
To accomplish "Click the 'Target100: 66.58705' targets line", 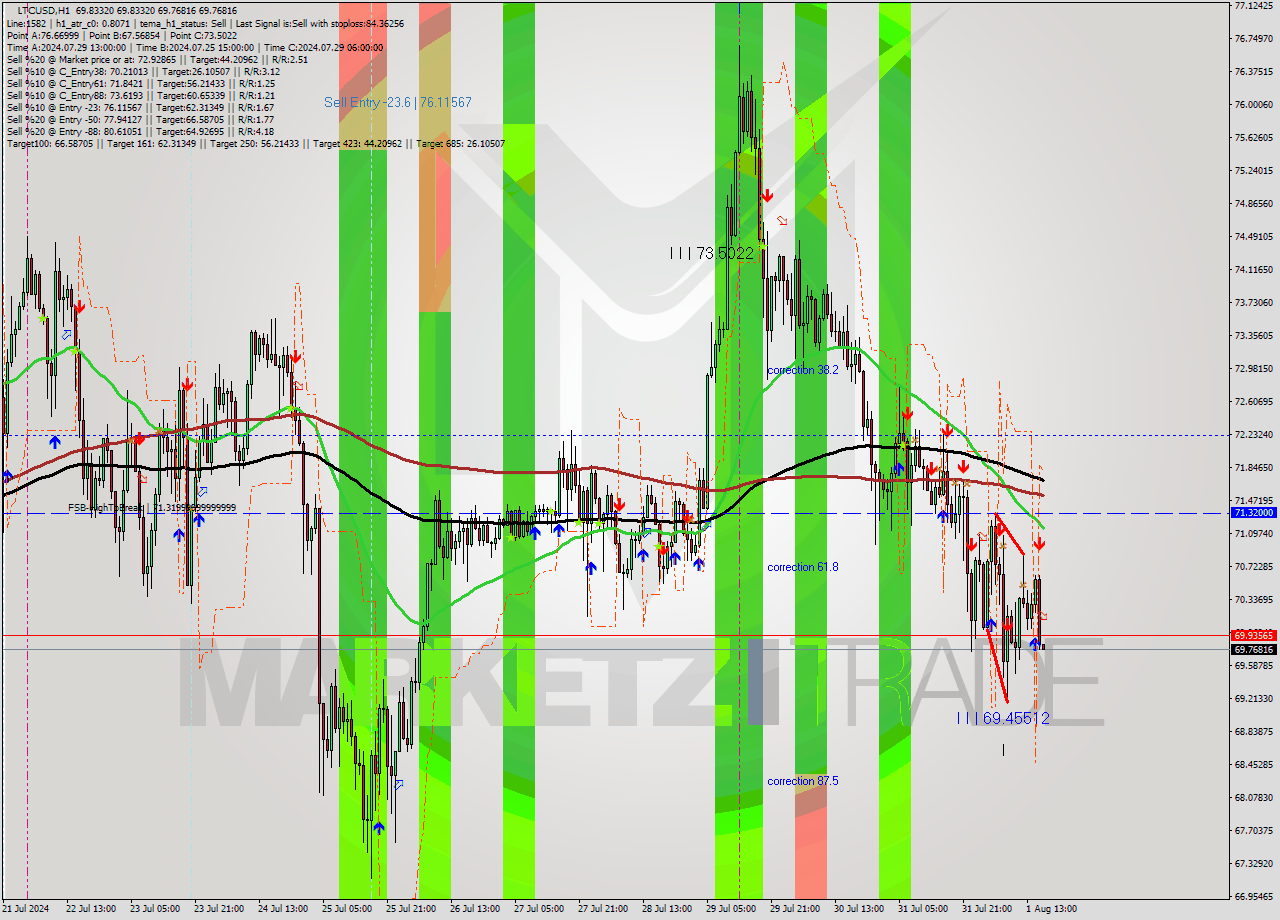I will point(256,144).
